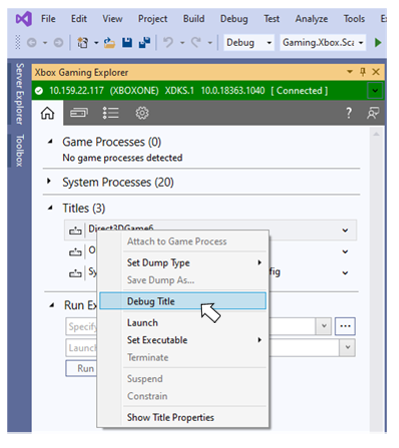The image size is (399, 448).
Task: Pin the Xbox Gaming Explorer panel
Action: pos(363,72)
